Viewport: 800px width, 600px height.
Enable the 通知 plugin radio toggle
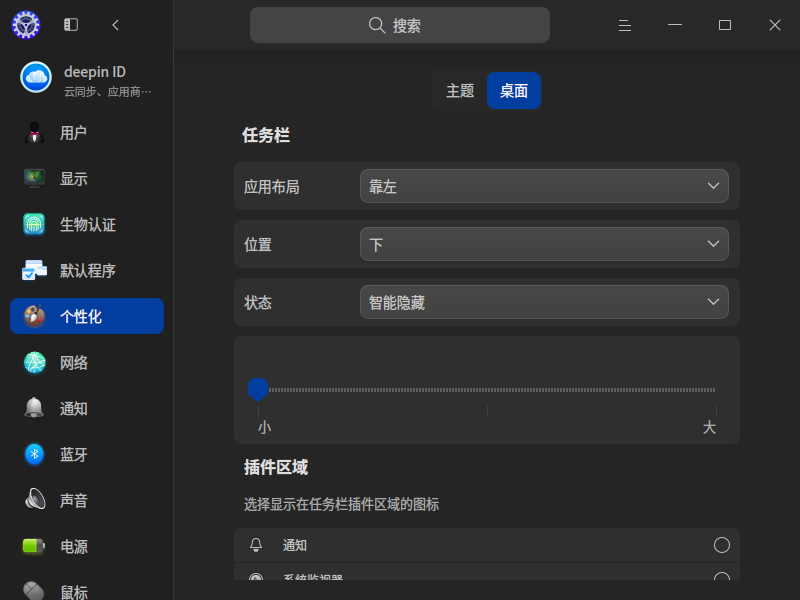pyautogui.click(x=721, y=545)
